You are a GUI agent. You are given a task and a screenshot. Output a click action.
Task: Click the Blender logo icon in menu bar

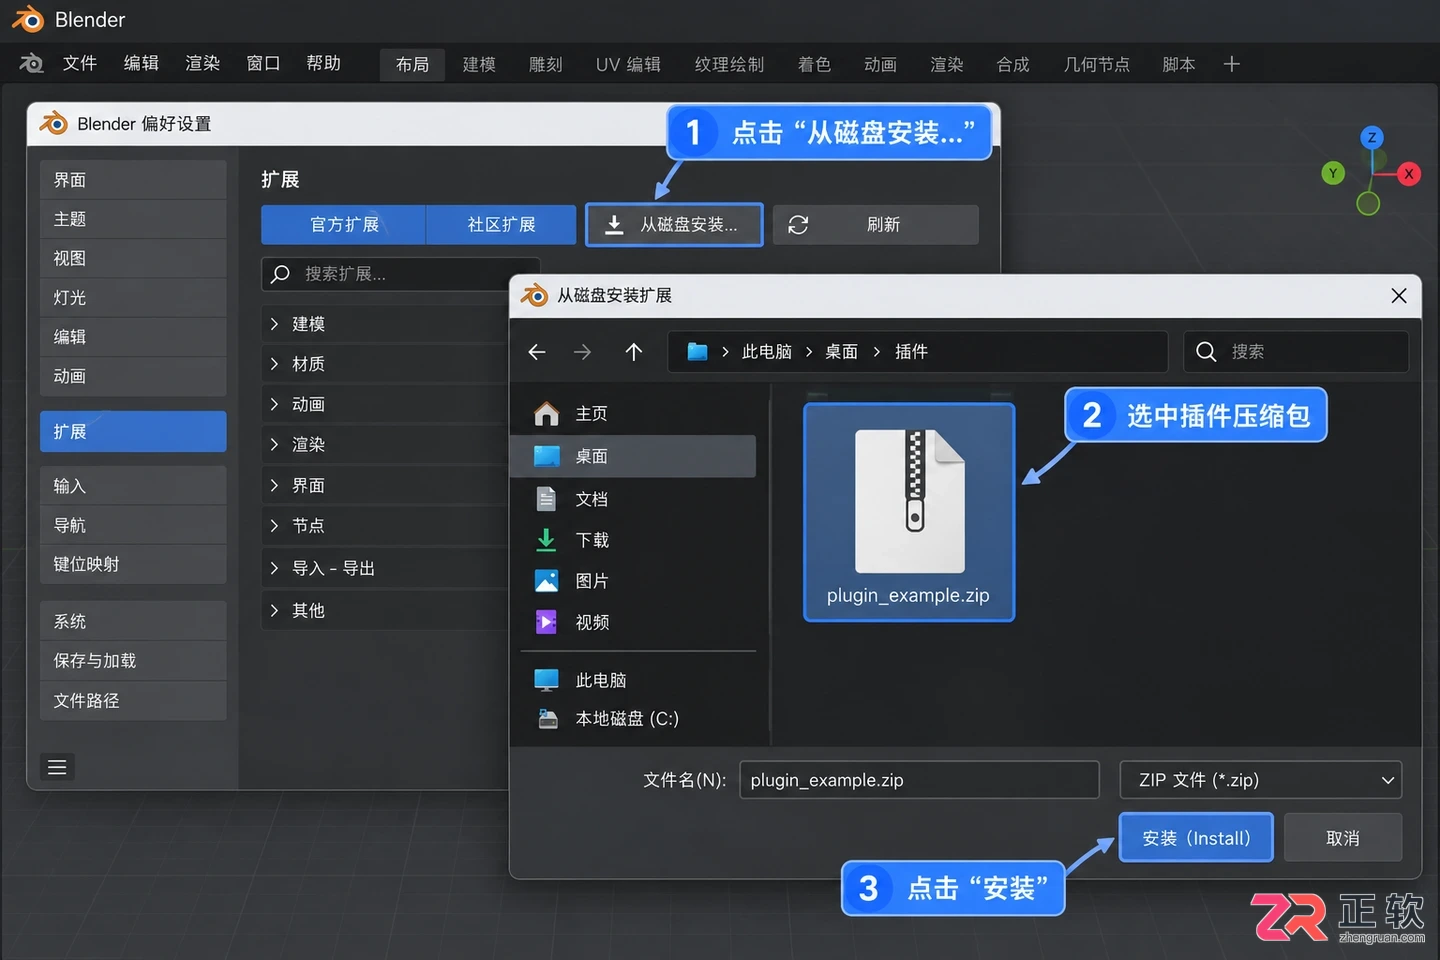(x=32, y=63)
